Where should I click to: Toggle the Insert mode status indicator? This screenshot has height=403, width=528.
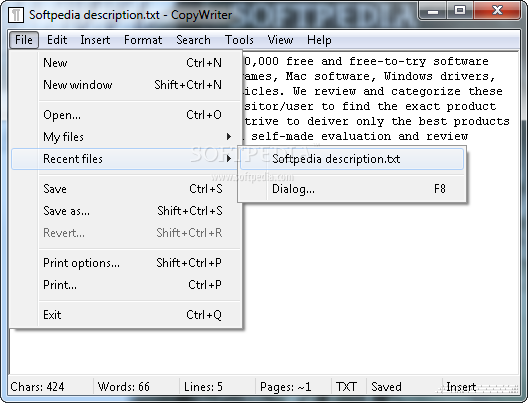(461, 387)
